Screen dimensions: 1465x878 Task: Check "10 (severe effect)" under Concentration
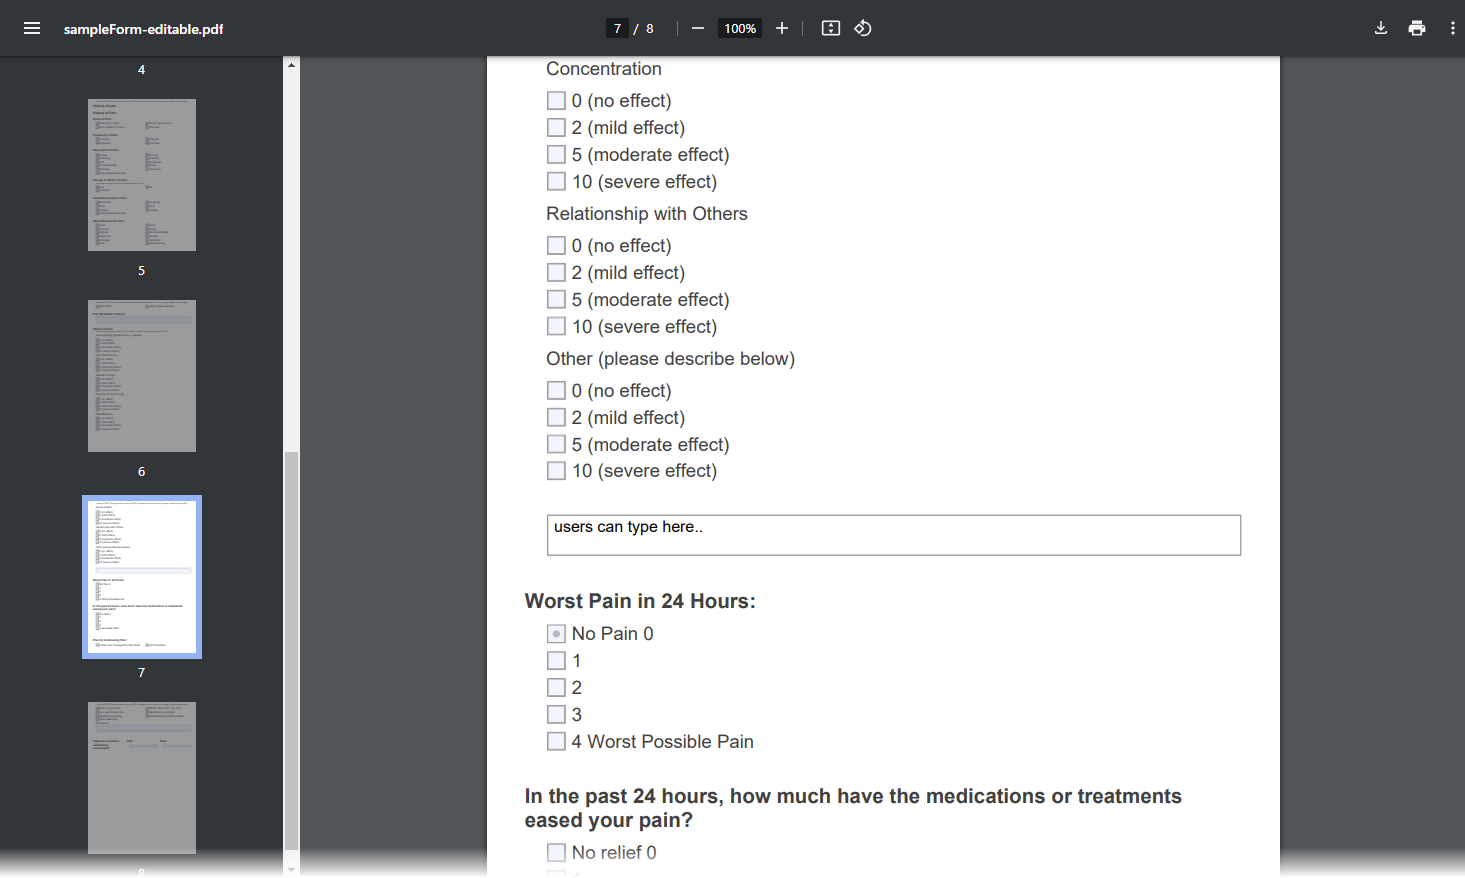[556, 181]
